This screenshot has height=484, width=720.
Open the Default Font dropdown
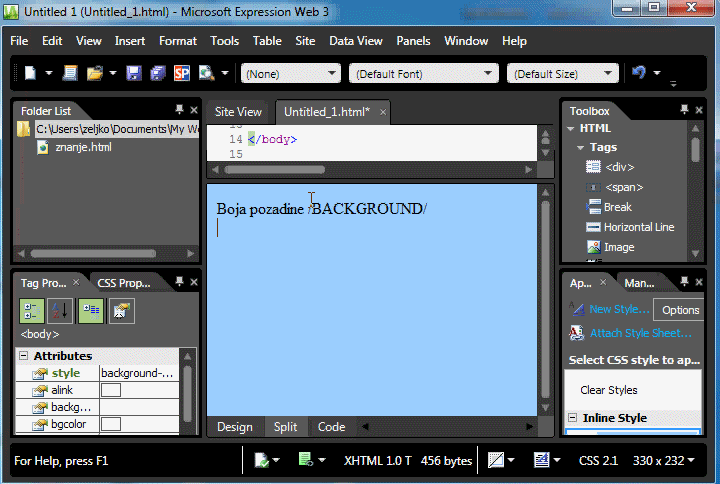point(423,73)
